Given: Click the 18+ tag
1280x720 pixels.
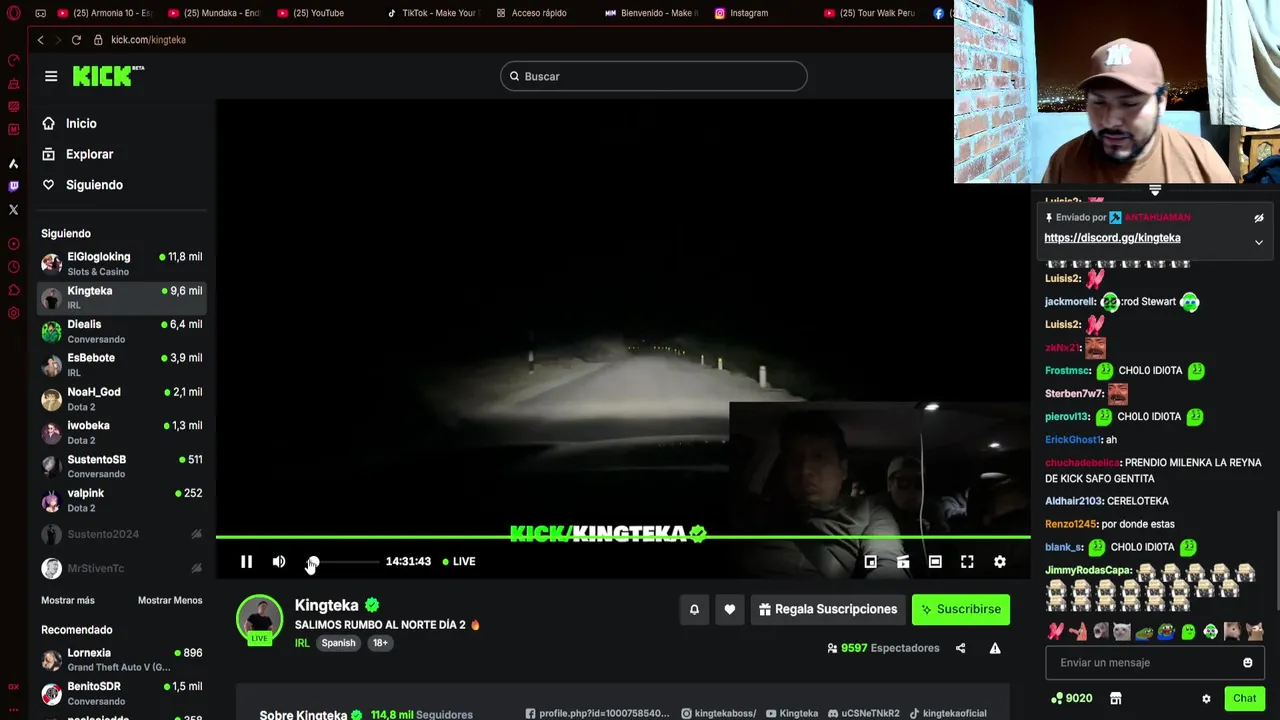Looking at the screenshot, I should [380, 643].
